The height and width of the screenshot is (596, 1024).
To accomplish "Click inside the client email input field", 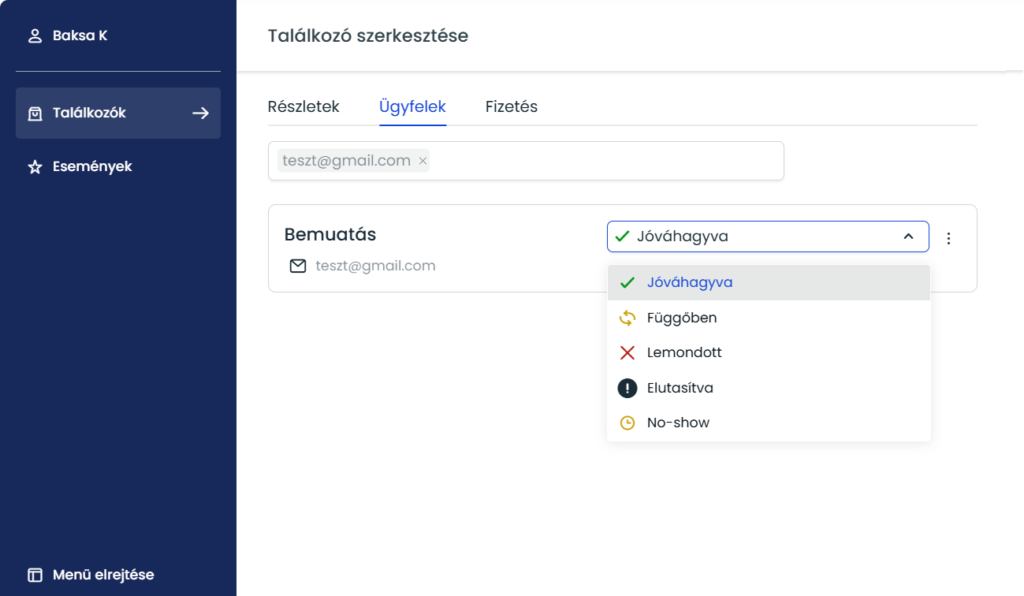I will [x=600, y=161].
